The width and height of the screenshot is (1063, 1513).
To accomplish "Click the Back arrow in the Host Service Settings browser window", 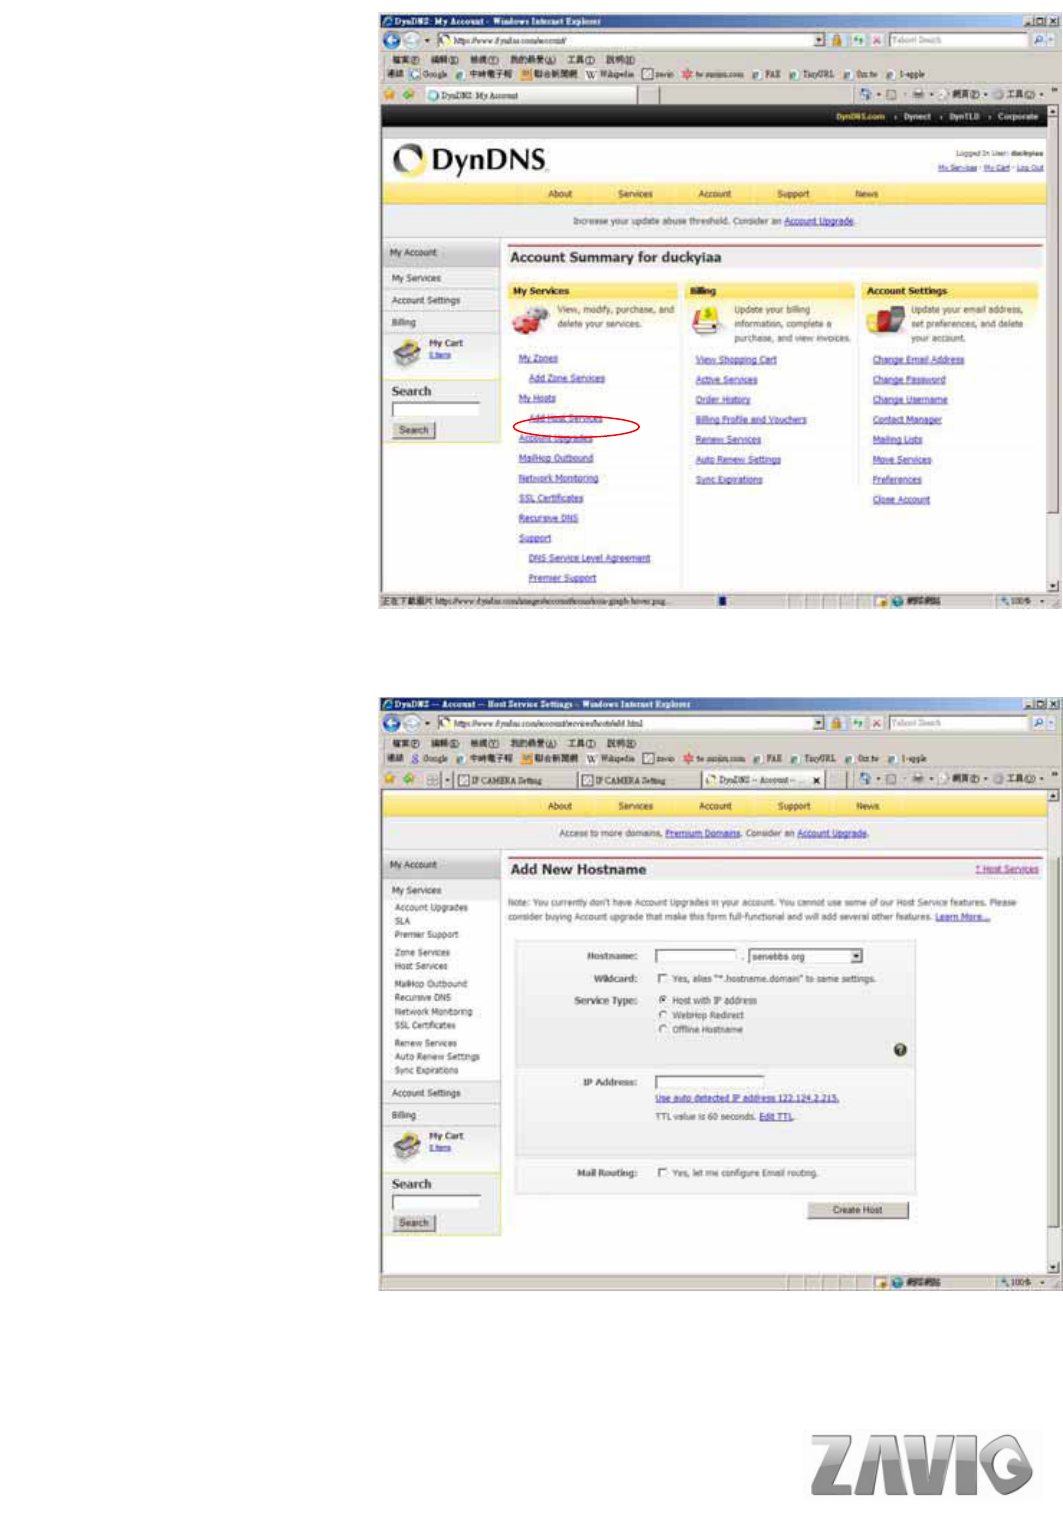I will pyautogui.click(x=391, y=722).
